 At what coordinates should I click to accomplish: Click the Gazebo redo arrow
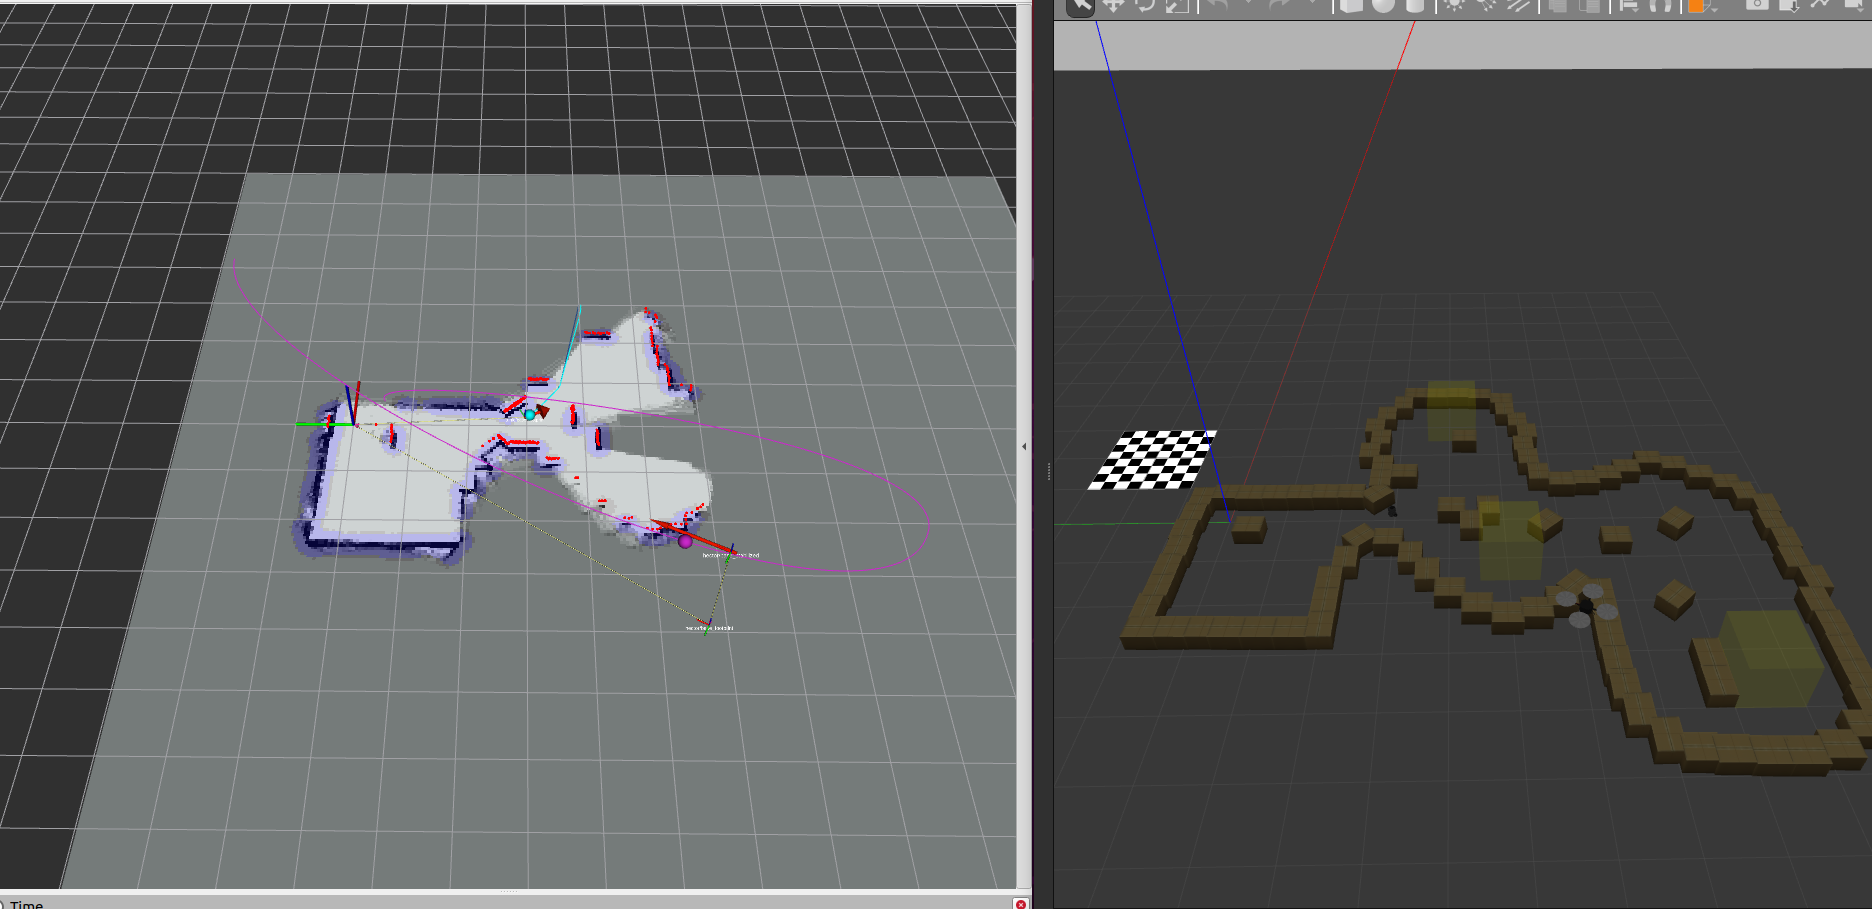point(1281,5)
